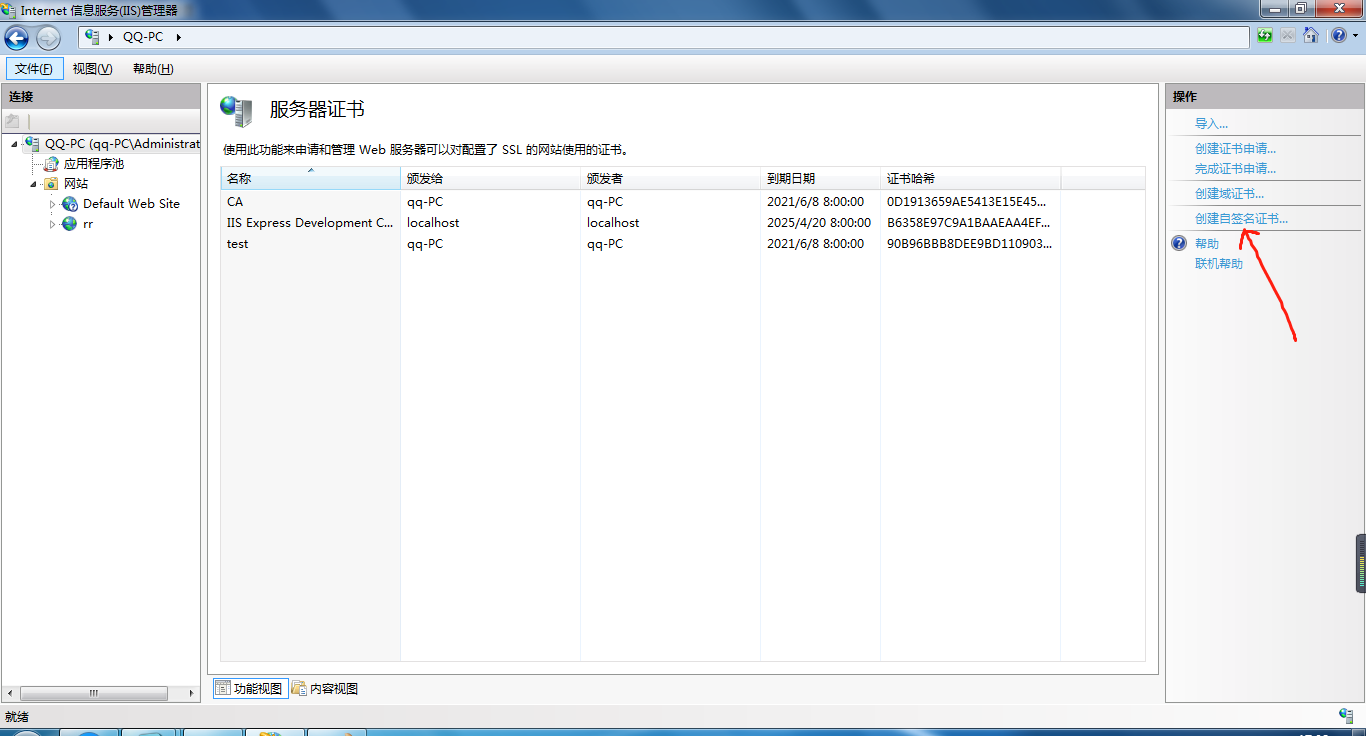The width and height of the screenshot is (1366, 736).
Task: Select the CA certificate row name
Action: point(235,202)
